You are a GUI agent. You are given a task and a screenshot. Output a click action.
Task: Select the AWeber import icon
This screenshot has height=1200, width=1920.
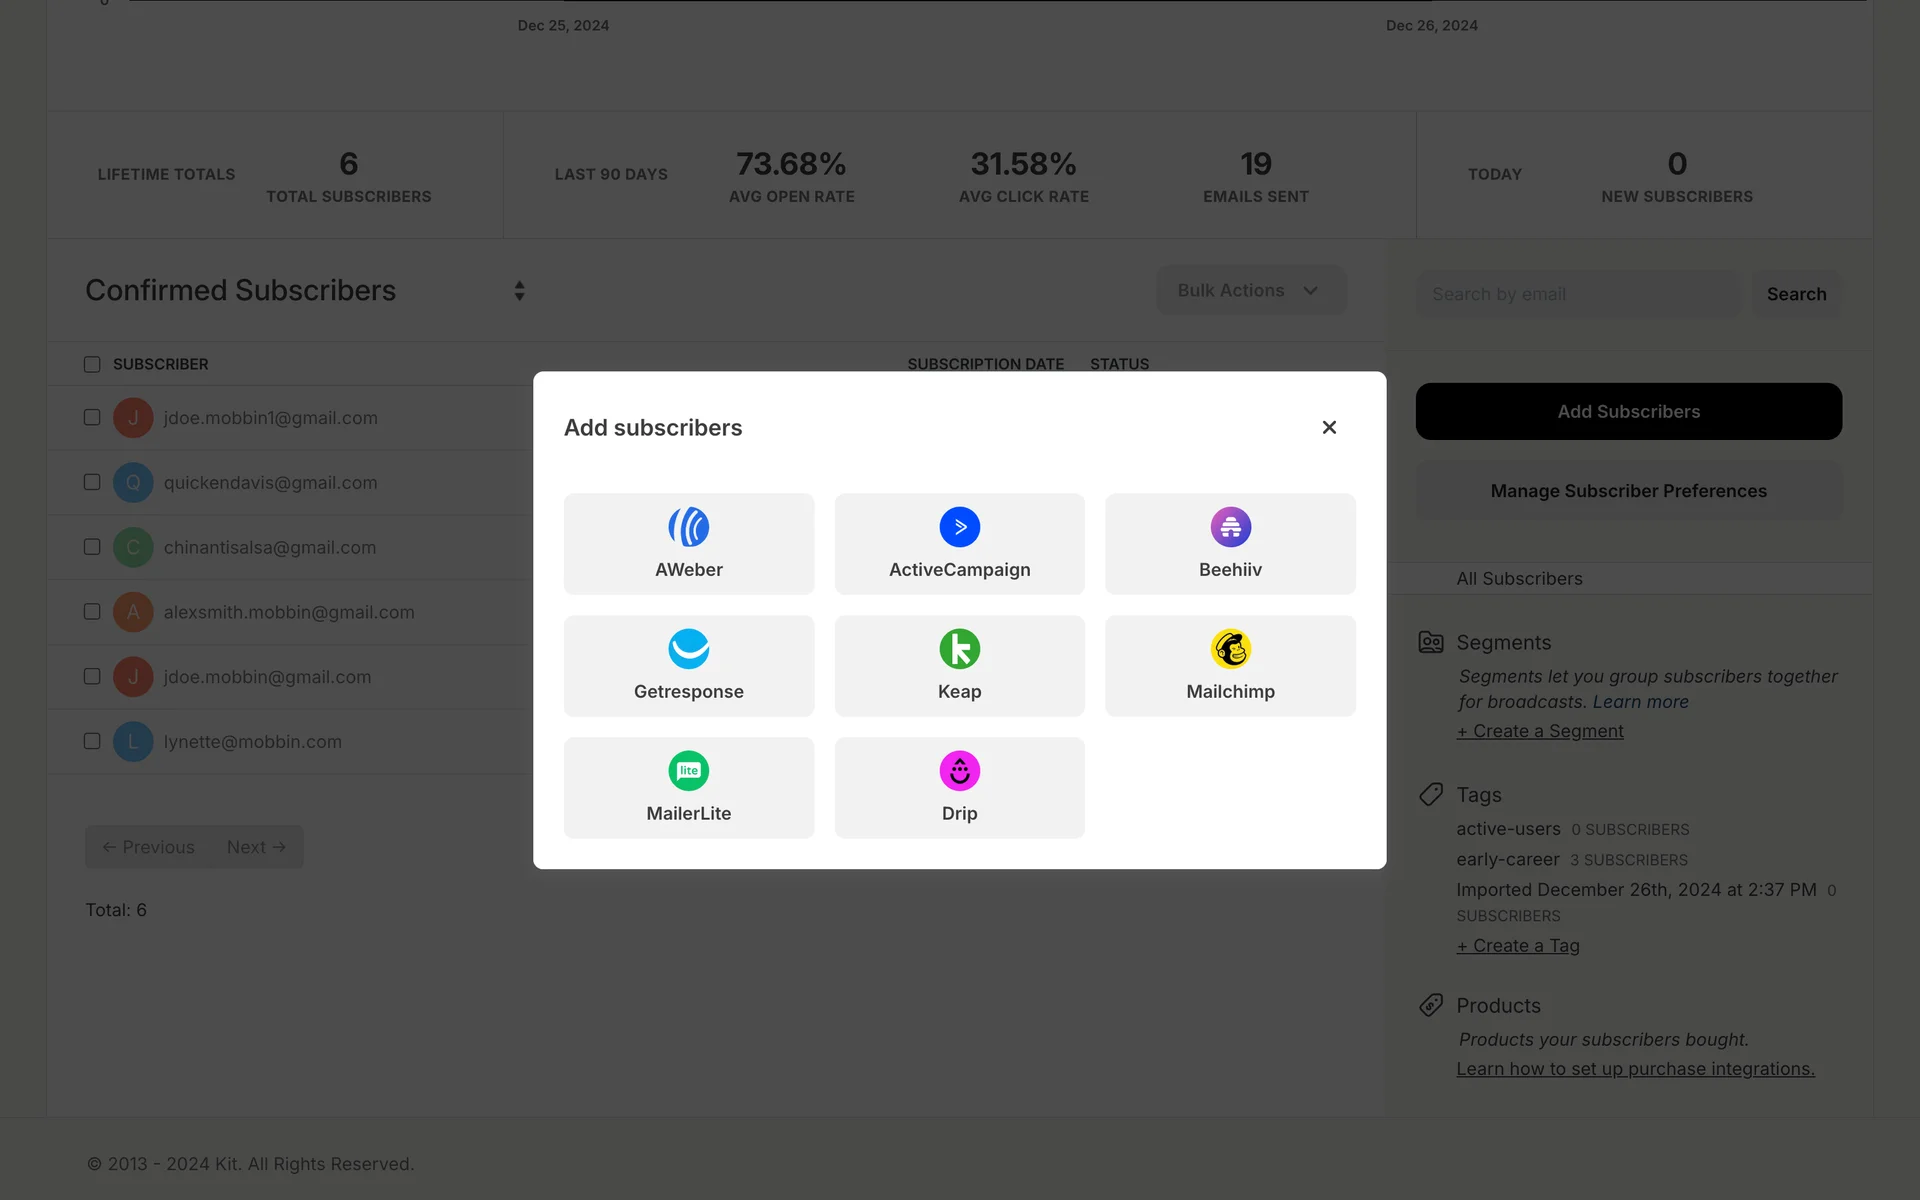point(688,527)
